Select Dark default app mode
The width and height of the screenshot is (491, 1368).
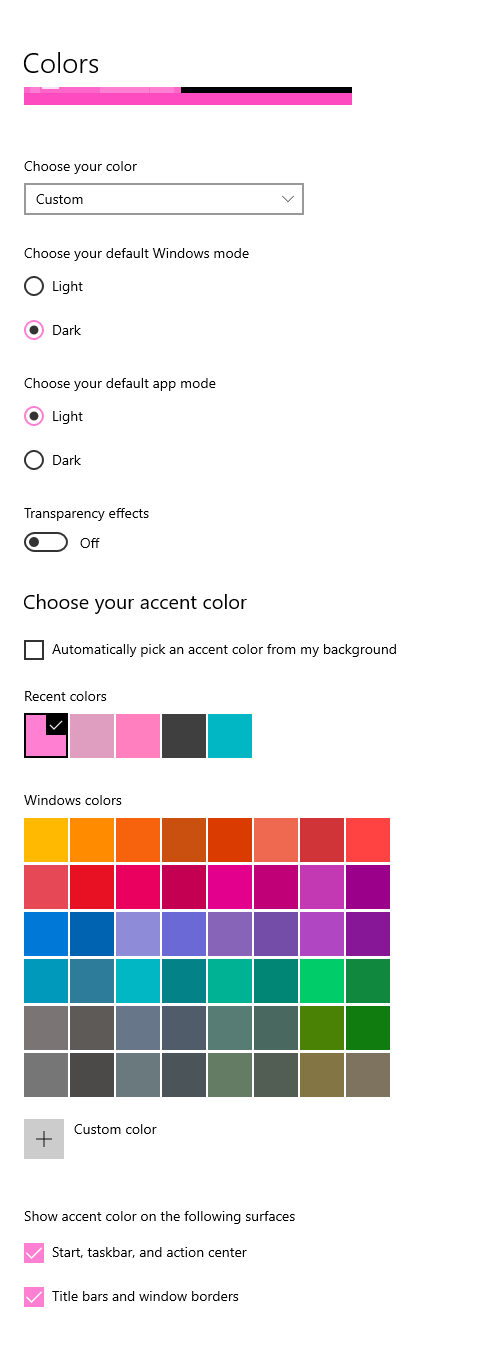point(34,460)
